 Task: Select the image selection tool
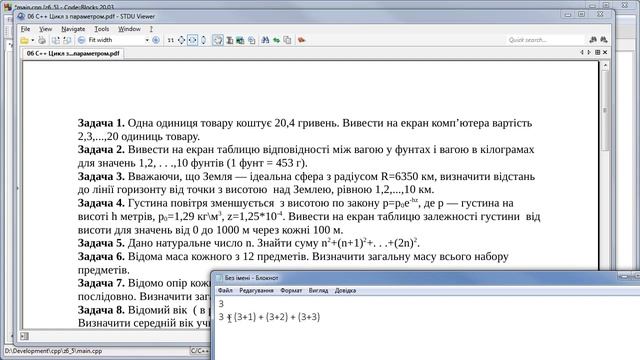coord(240,40)
